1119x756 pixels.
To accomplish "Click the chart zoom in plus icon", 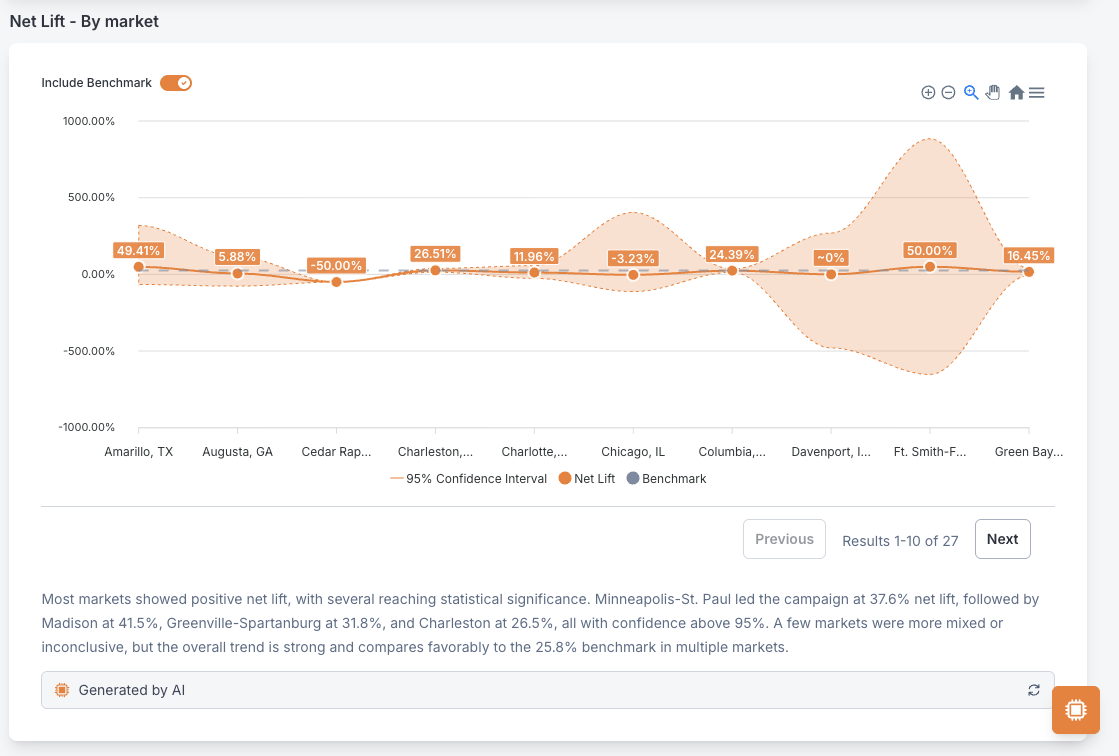I will (928, 92).
